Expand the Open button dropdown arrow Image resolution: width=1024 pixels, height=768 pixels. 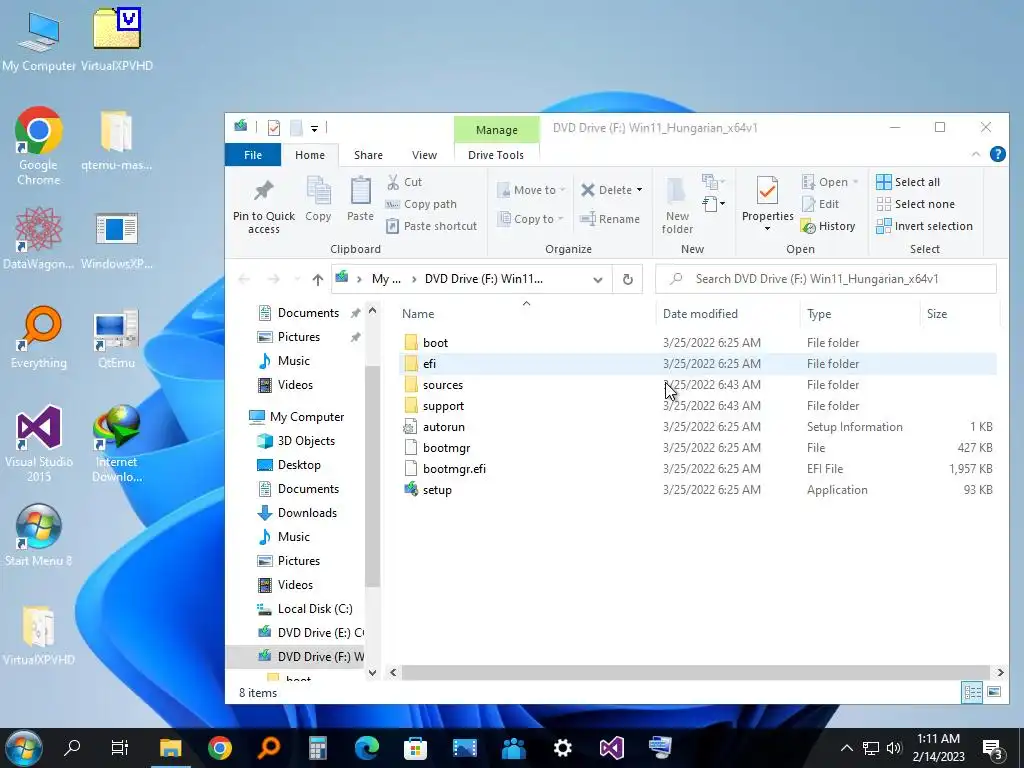click(x=855, y=182)
